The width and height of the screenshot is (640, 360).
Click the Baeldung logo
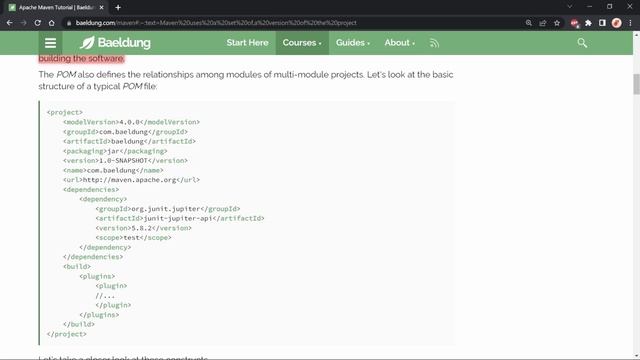(115, 42)
